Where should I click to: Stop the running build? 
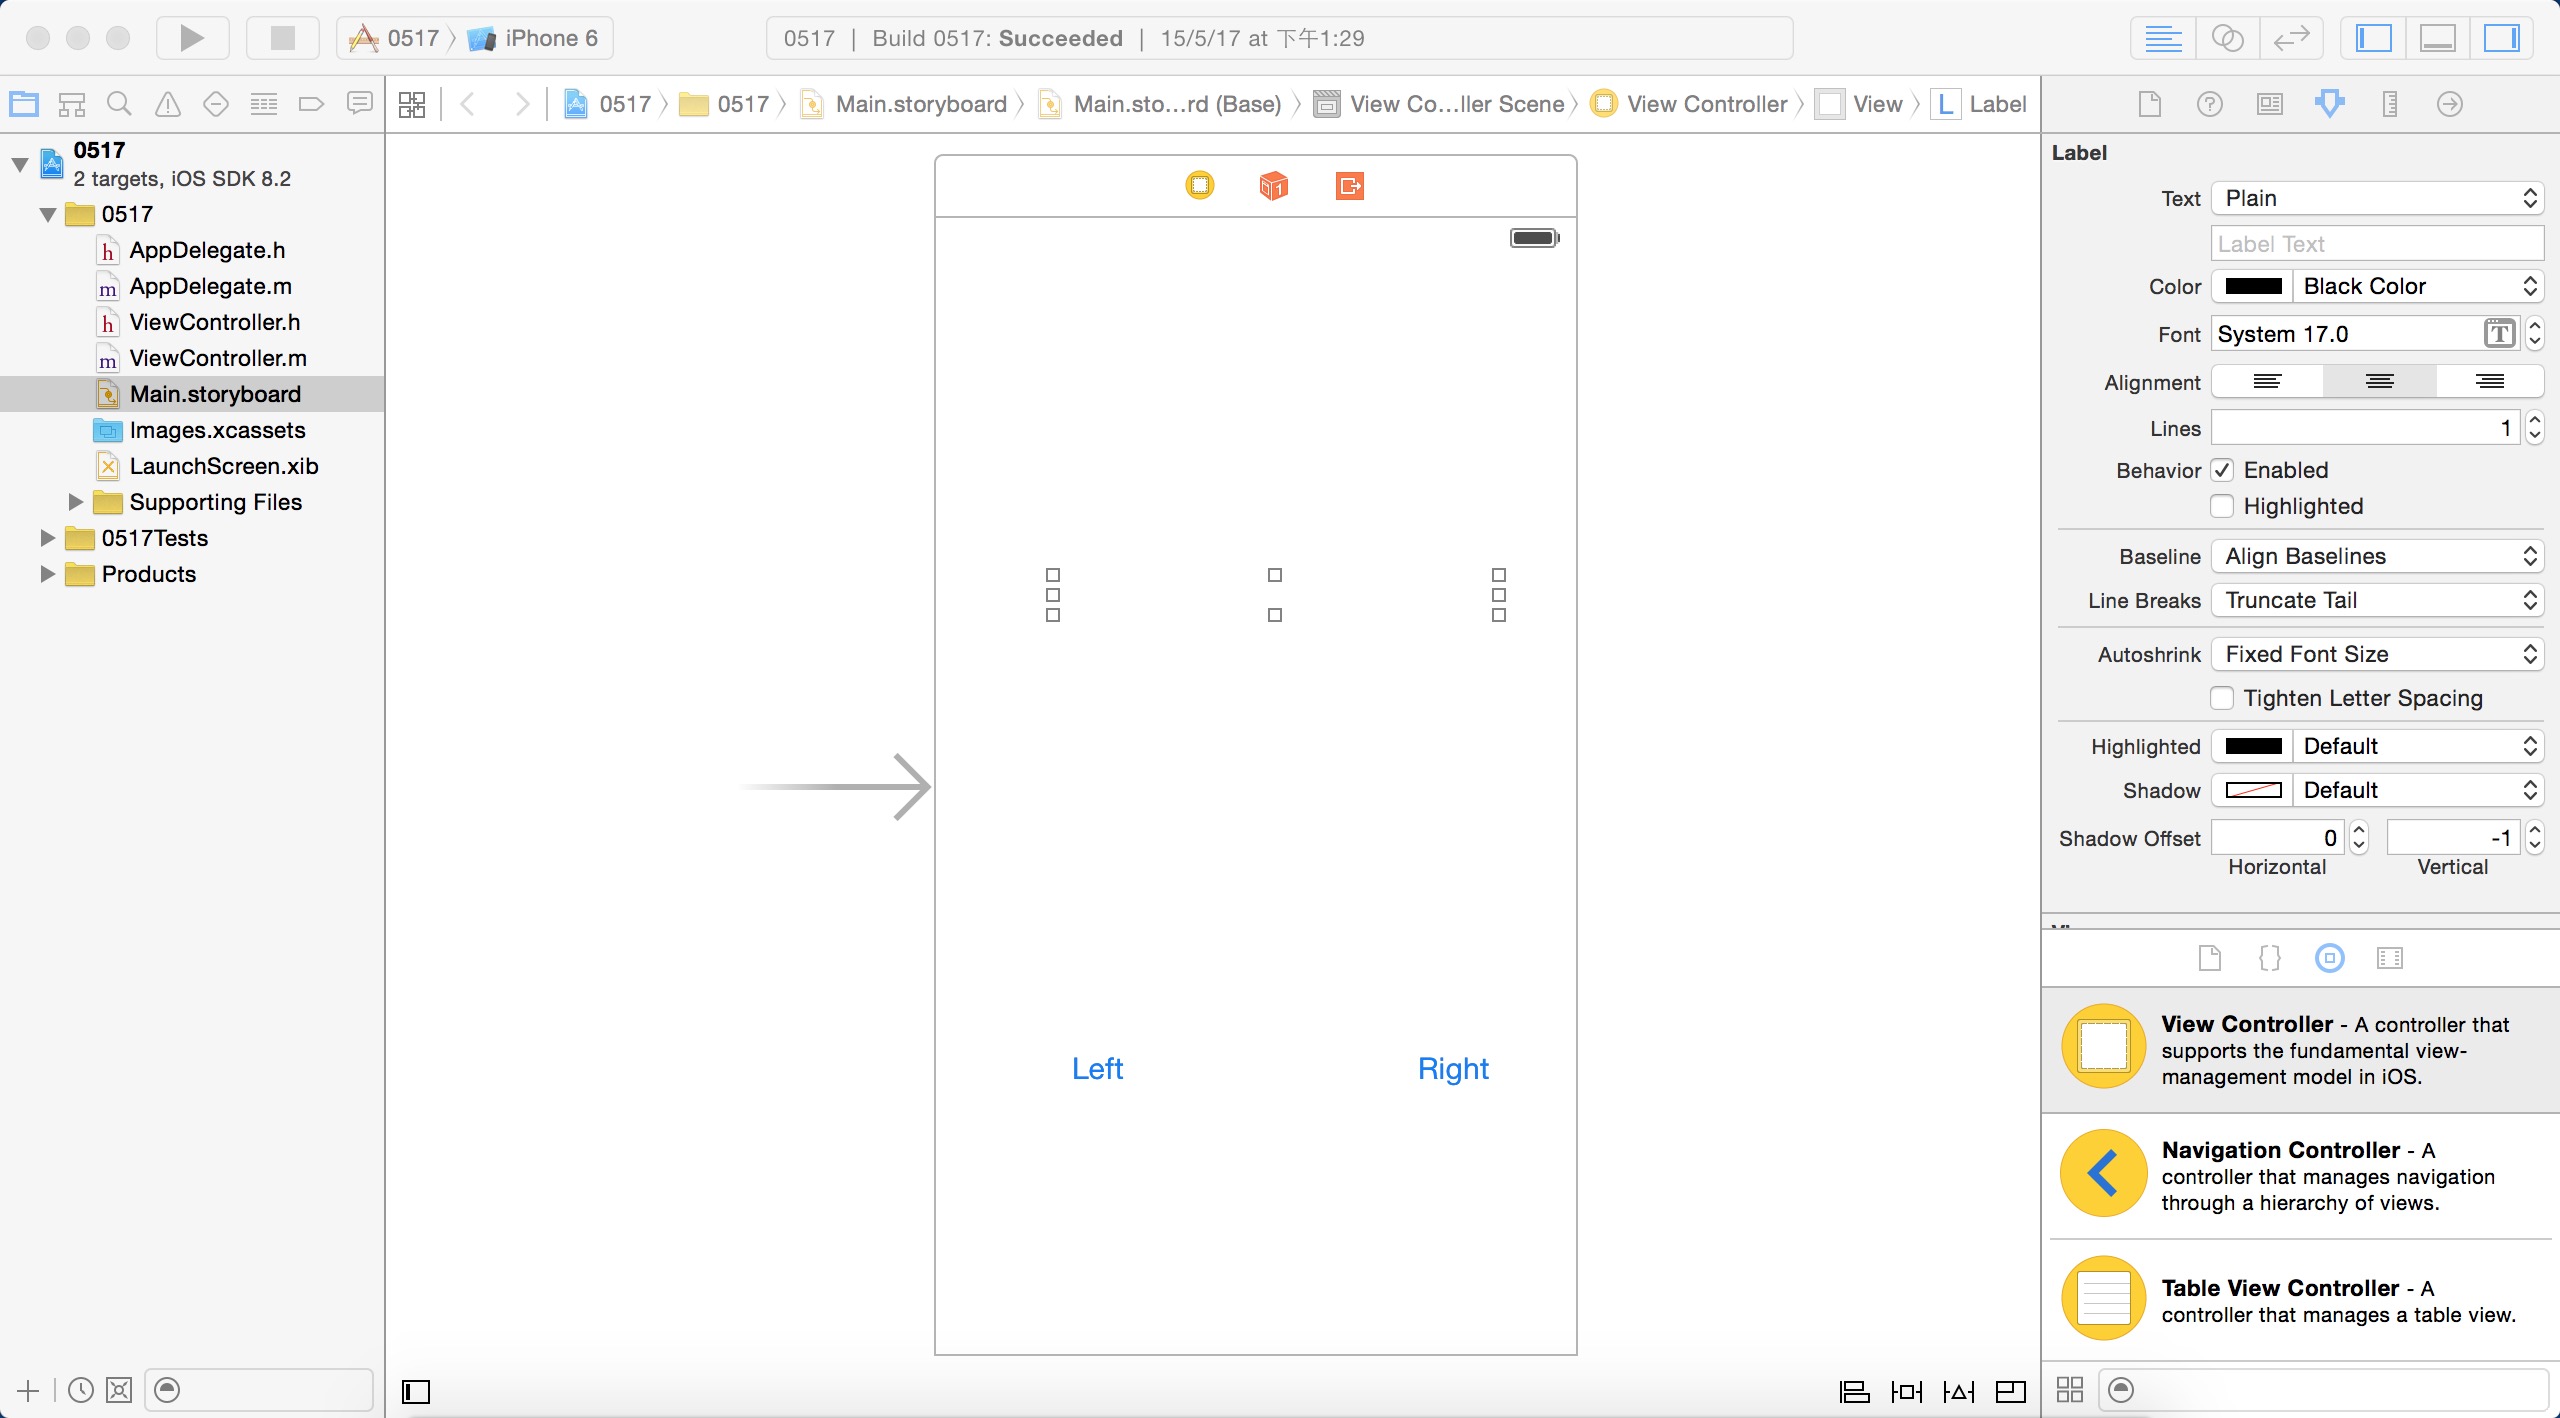[283, 38]
